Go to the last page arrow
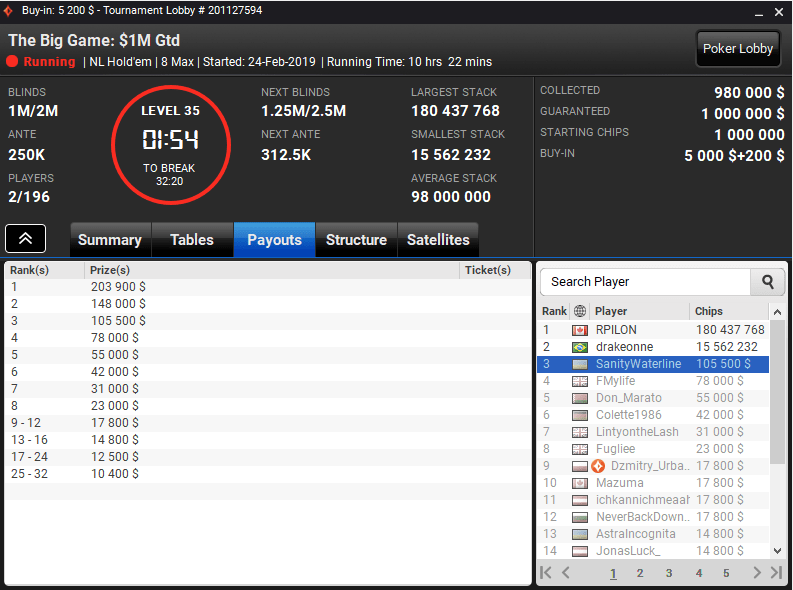Viewport: 793px width, 590px height. click(776, 572)
